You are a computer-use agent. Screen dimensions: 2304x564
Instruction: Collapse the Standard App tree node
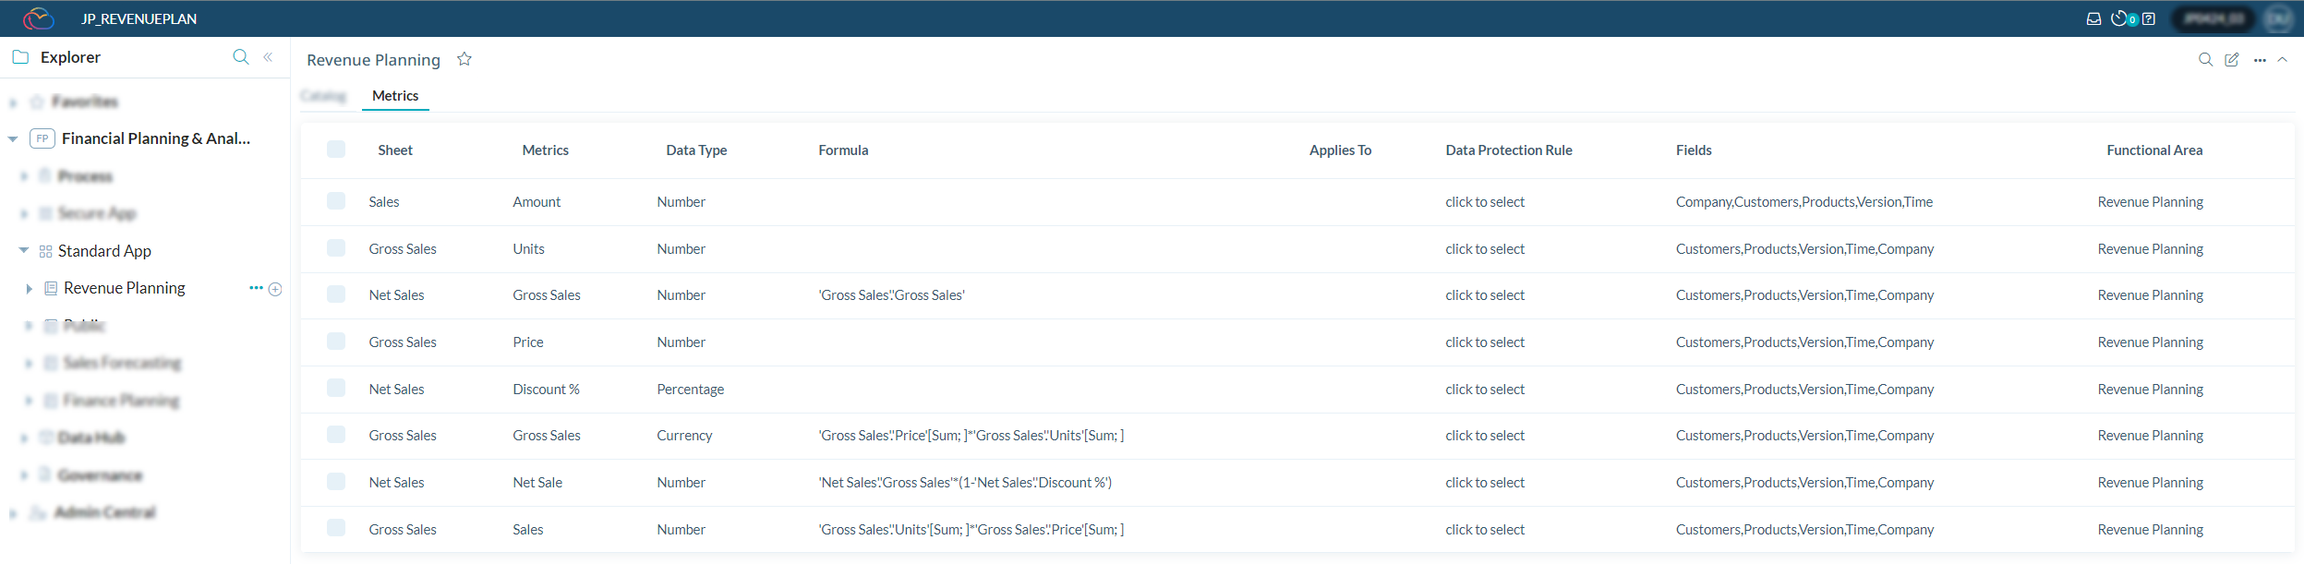click(x=24, y=251)
